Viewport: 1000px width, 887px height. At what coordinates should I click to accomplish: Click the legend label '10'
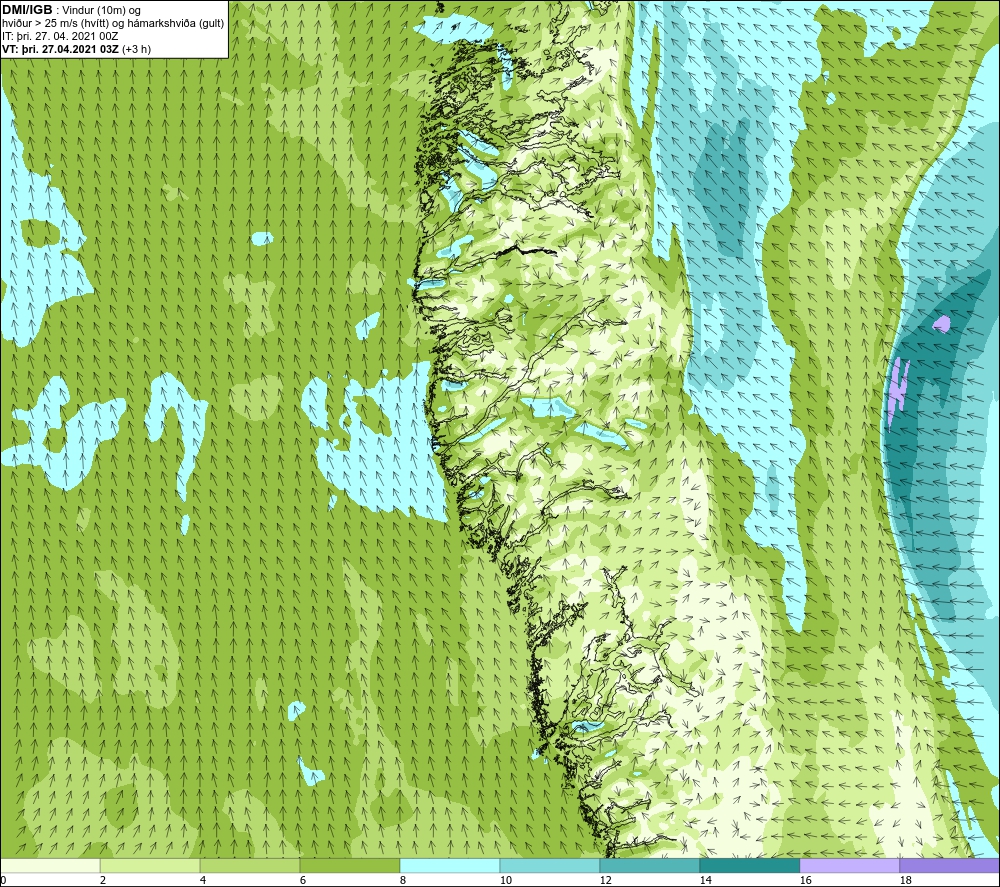(x=506, y=880)
